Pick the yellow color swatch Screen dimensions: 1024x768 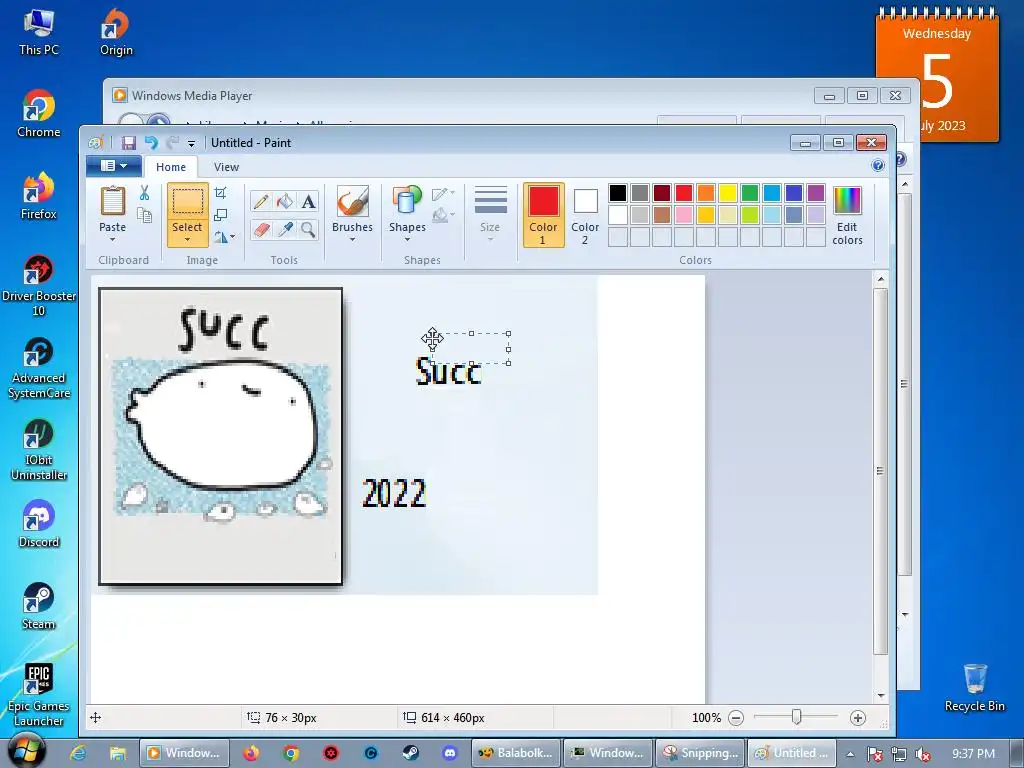728,193
